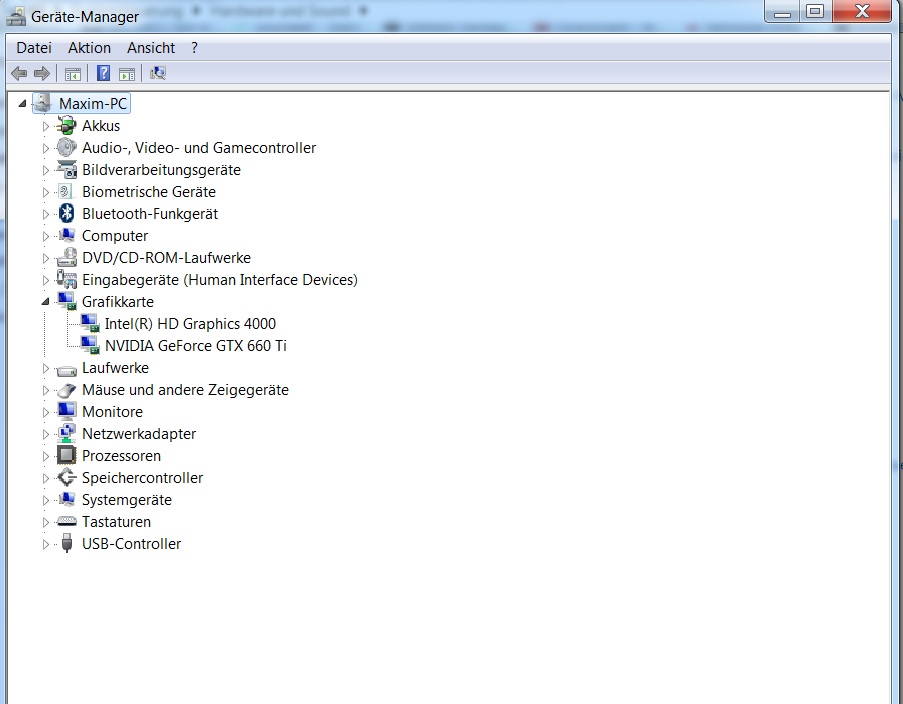Close the Geräte-Manager window

click(862, 11)
